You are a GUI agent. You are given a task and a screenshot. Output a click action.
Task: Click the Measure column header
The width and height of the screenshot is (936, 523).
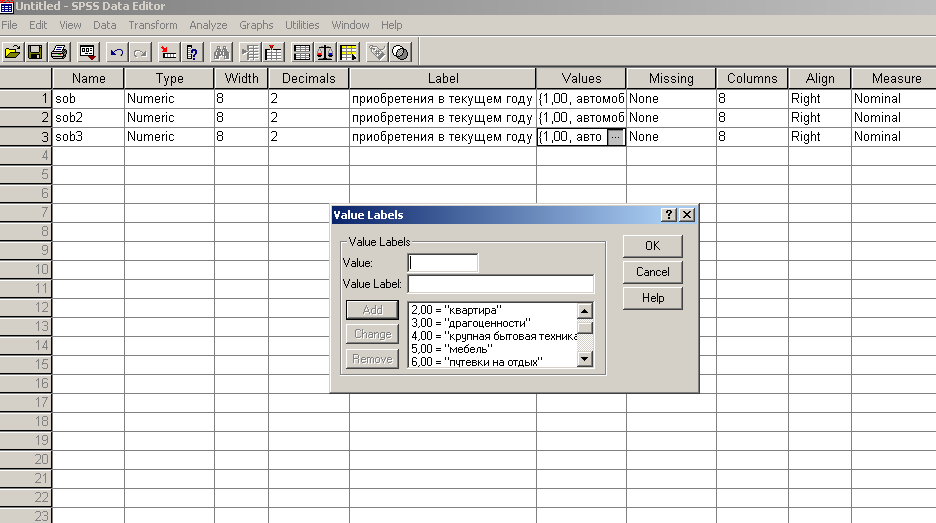click(x=895, y=79)
